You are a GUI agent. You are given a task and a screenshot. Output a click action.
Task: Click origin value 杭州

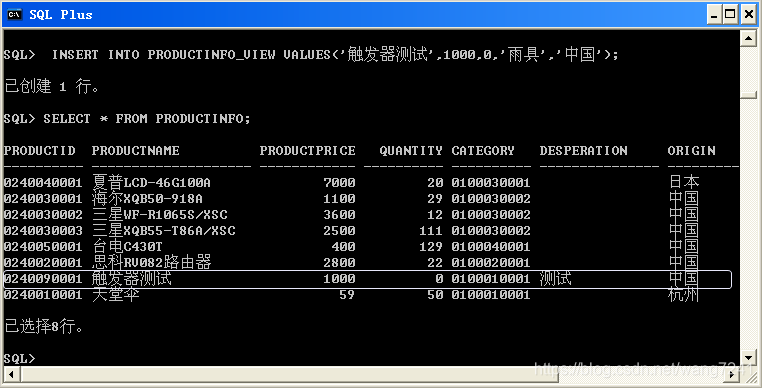pyautogui.click(x=684, y=295)
